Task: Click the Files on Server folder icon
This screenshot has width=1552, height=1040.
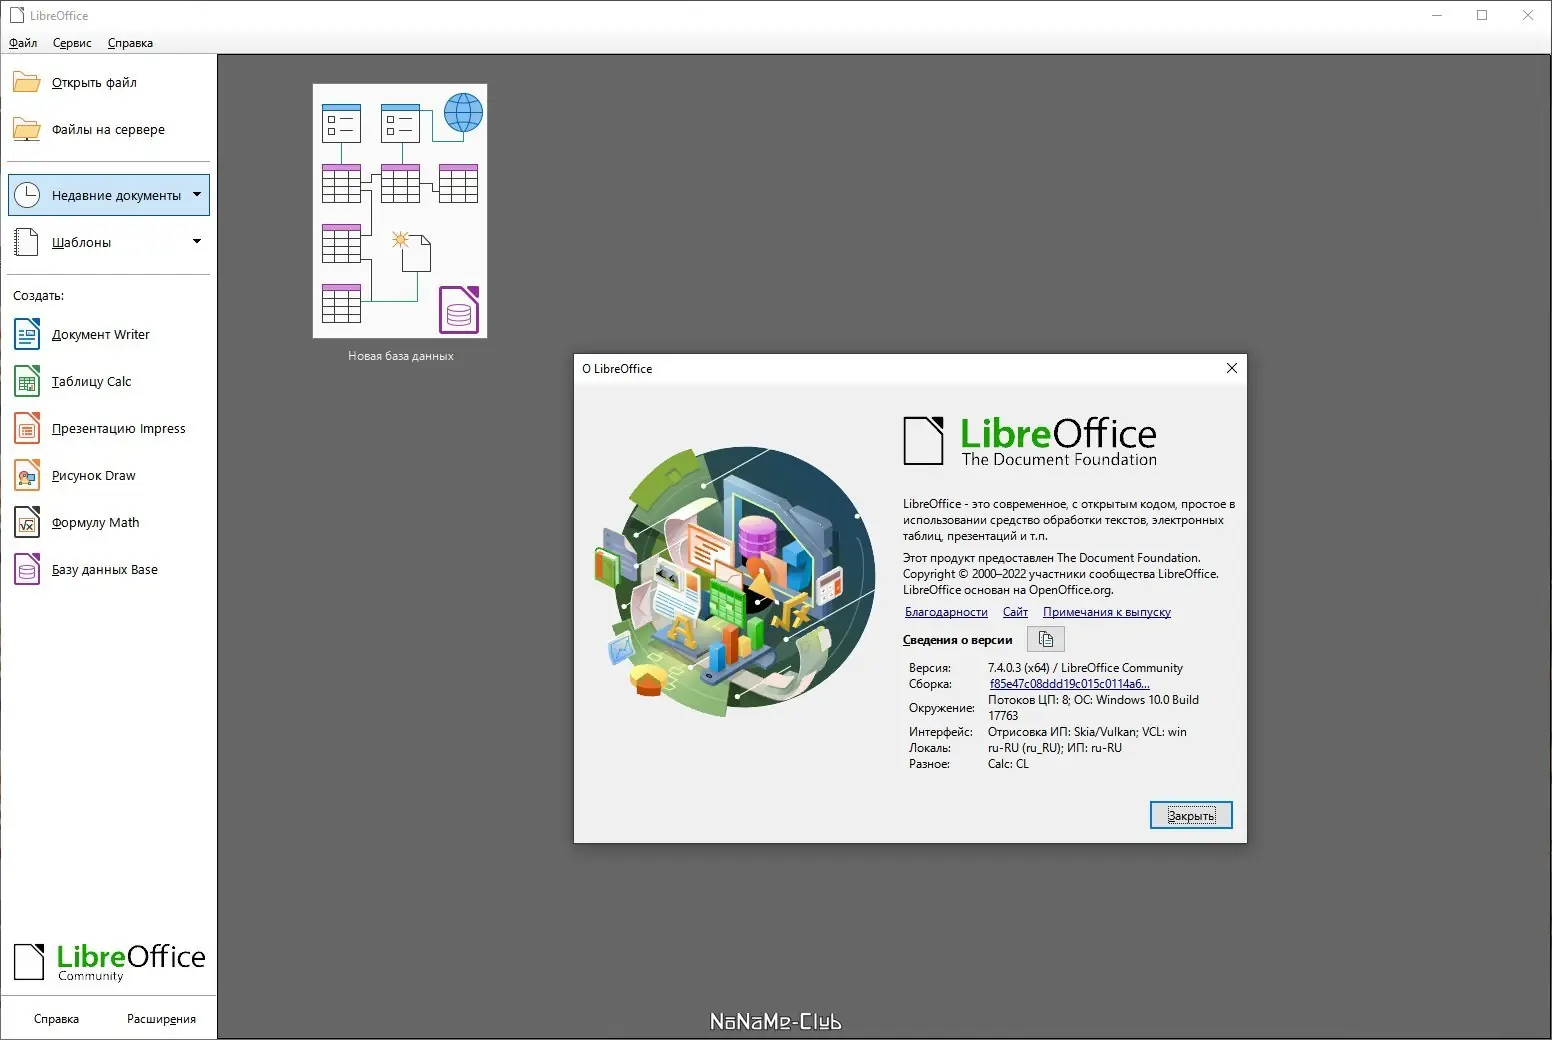Action: point(27,129)
